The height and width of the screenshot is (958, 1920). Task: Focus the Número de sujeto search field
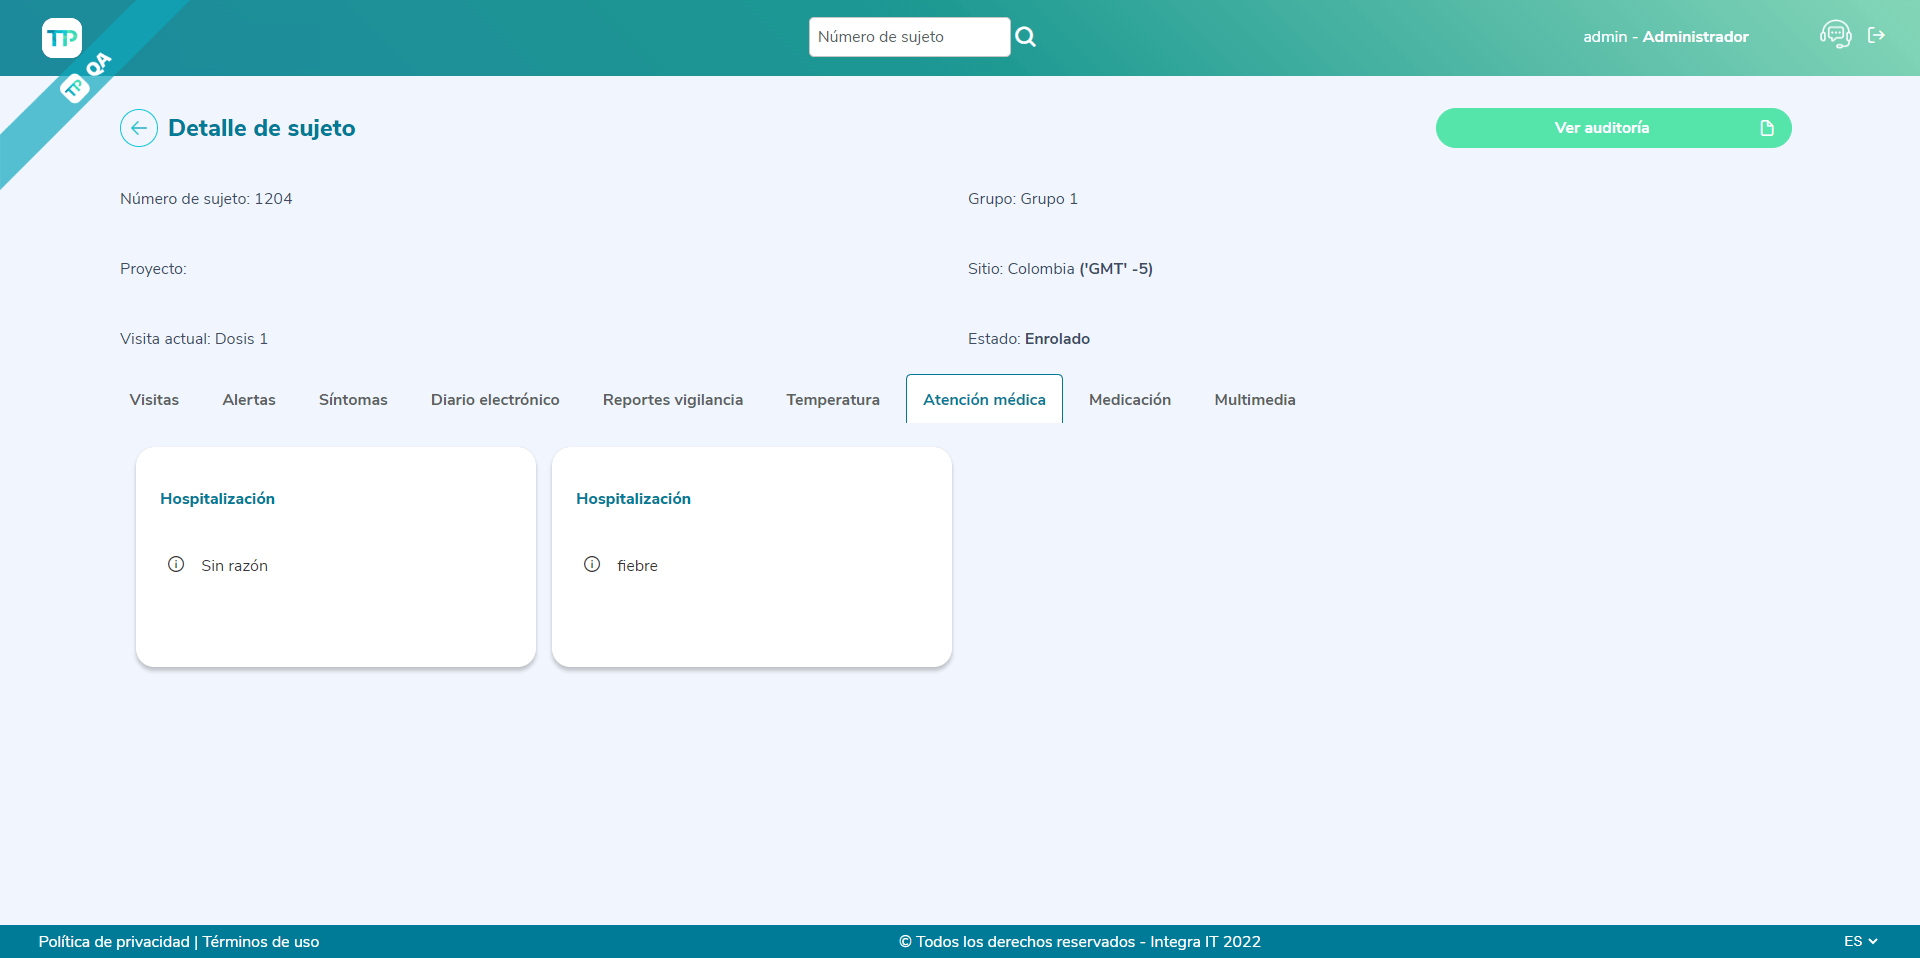pos(909,37)
